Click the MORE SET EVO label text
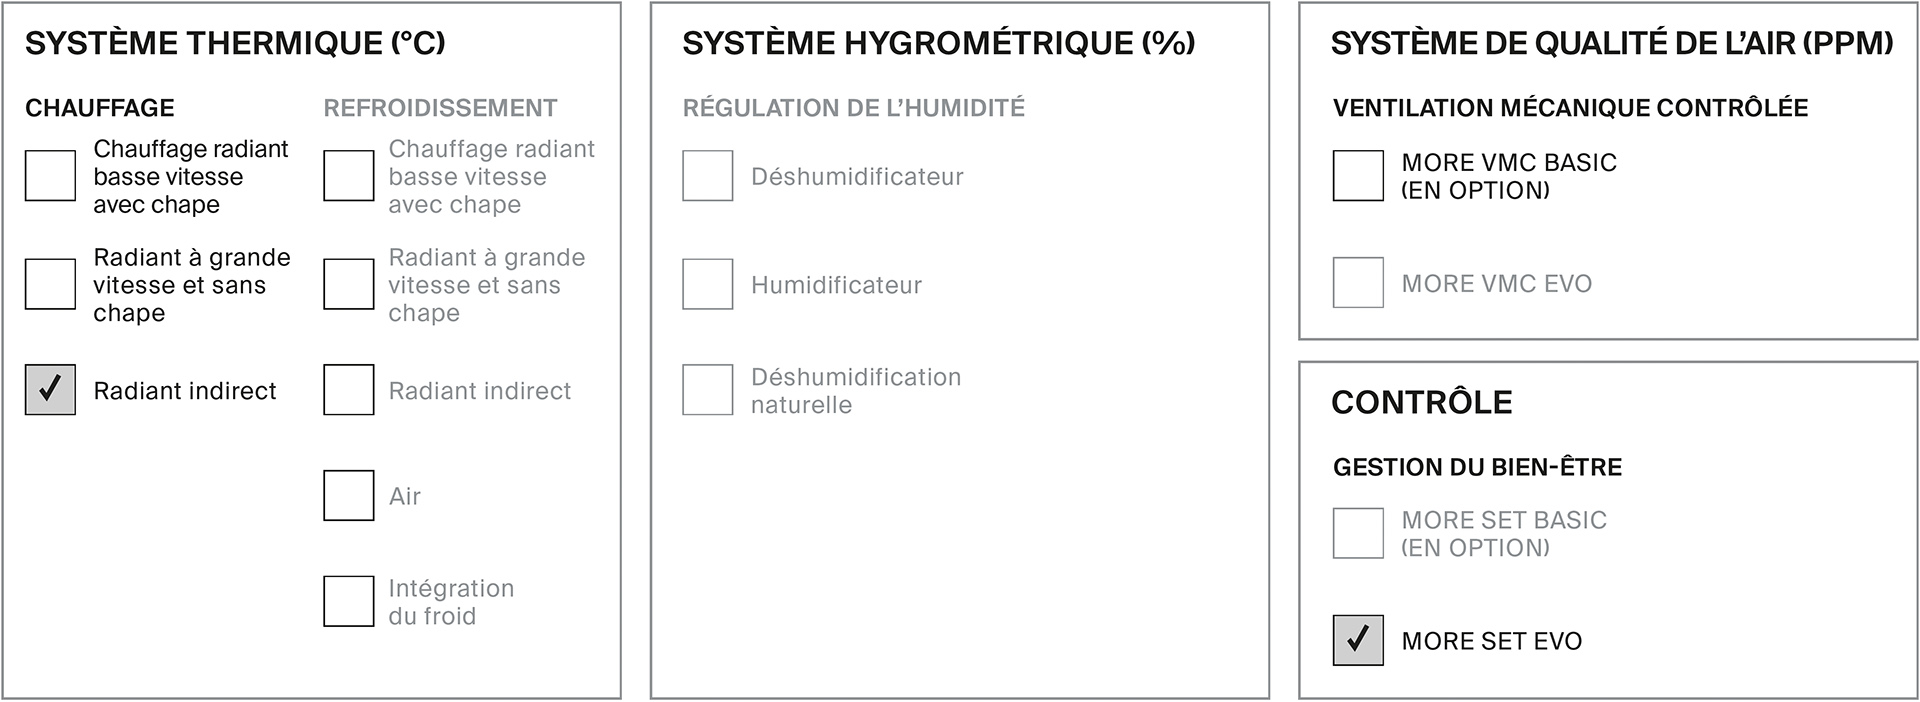 (1492, 641)
